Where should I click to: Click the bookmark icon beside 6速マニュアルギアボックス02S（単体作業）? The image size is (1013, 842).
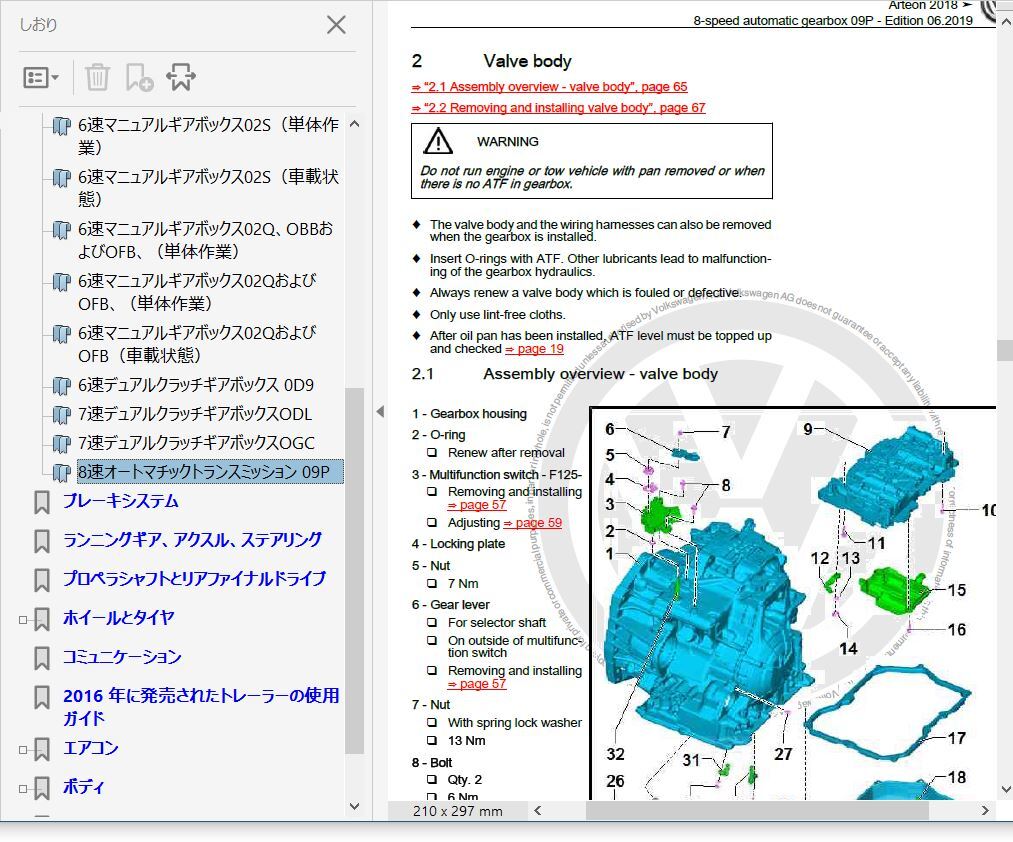tap(61, 125)
